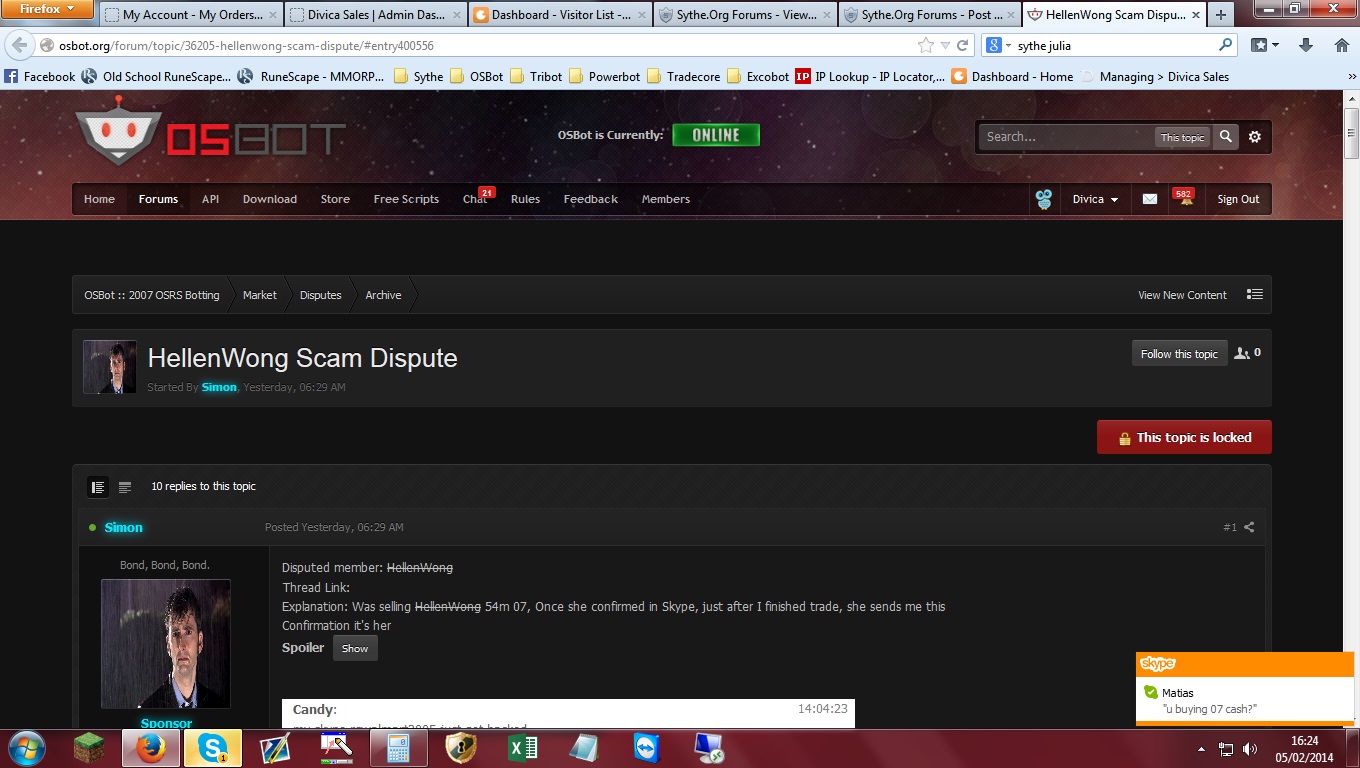Open the Facebook bookmark
This screenshot has width=1360, height=768.
pyautogui.click(x=40, y=77)
